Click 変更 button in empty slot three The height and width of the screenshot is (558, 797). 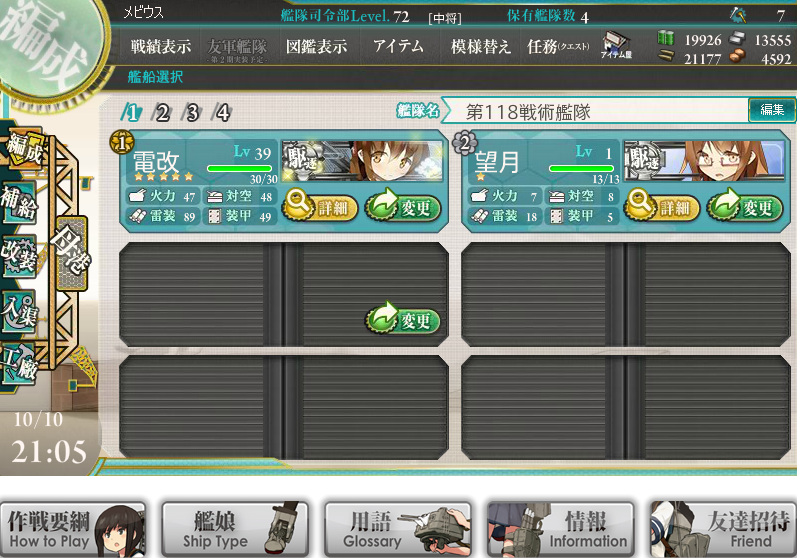click(x=403, y=319)
